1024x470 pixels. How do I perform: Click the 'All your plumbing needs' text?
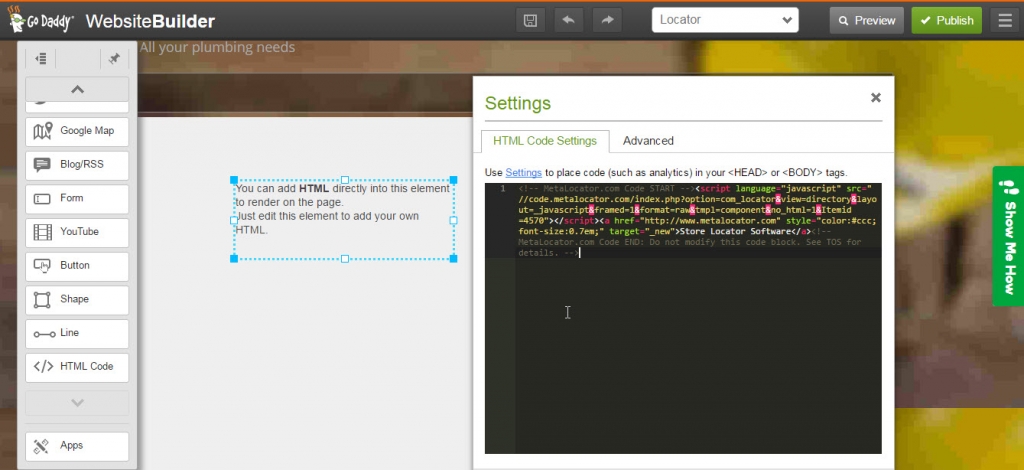click(x=217, y=48)
